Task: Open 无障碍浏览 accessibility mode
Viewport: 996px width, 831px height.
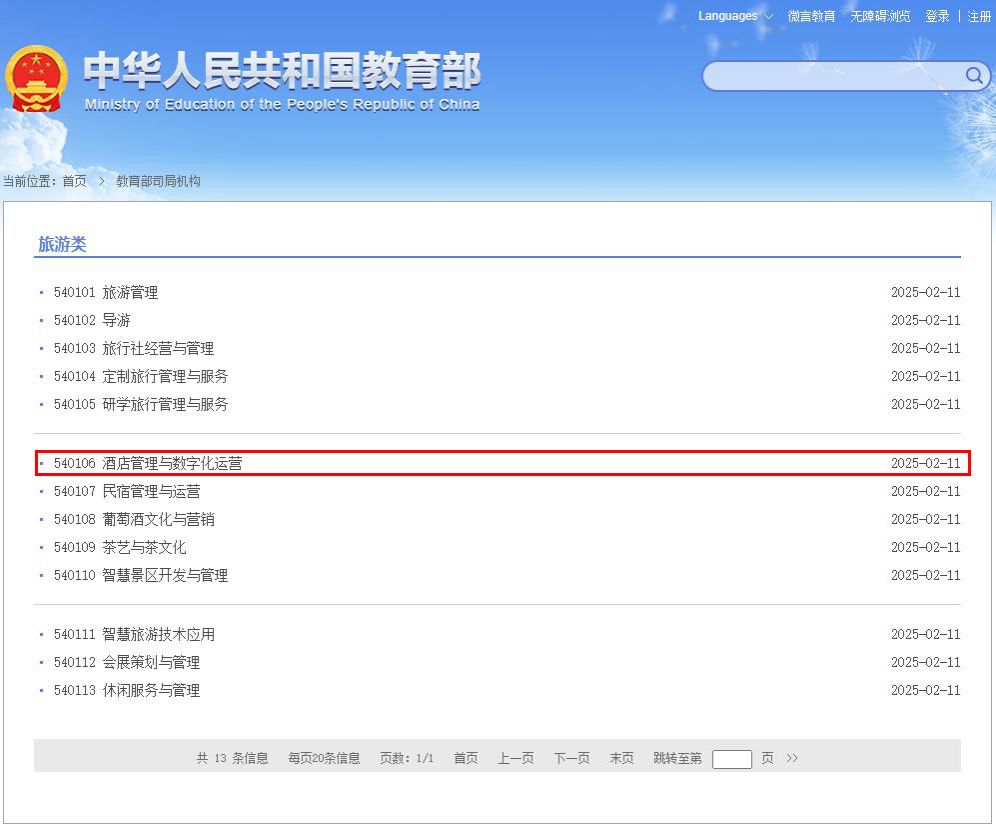Action: (880, 16)
